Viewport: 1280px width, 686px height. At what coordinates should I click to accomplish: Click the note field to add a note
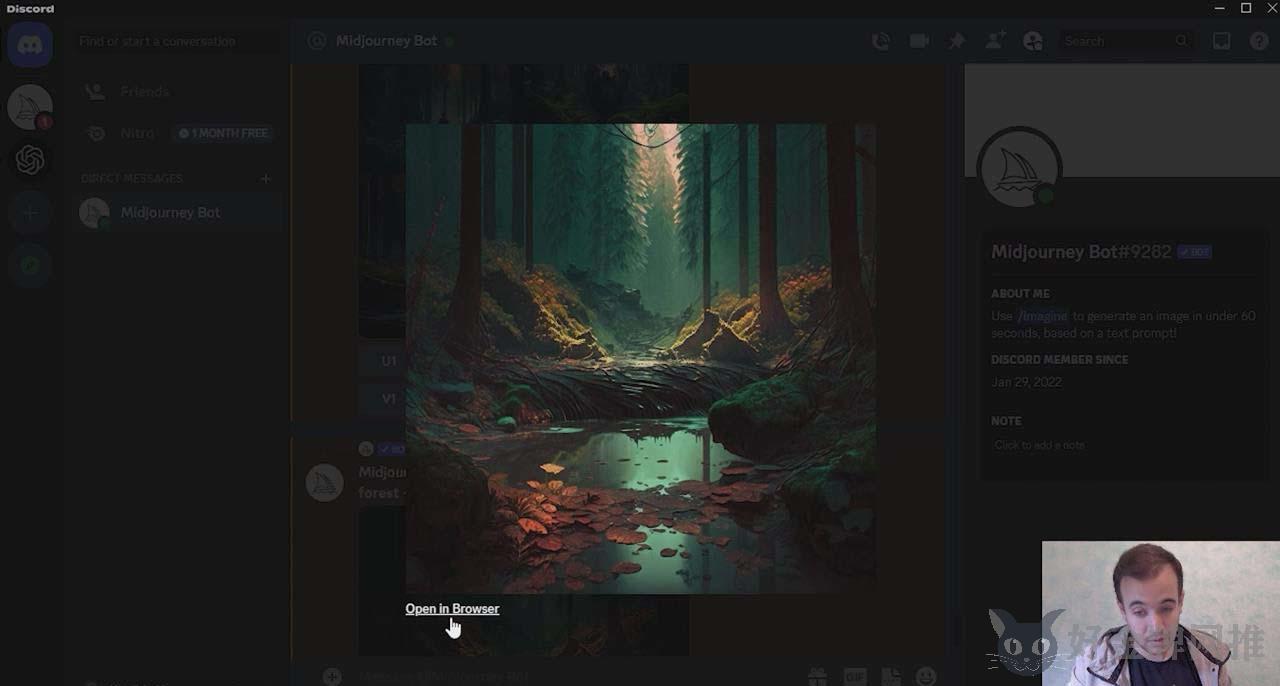point(1121,445)
